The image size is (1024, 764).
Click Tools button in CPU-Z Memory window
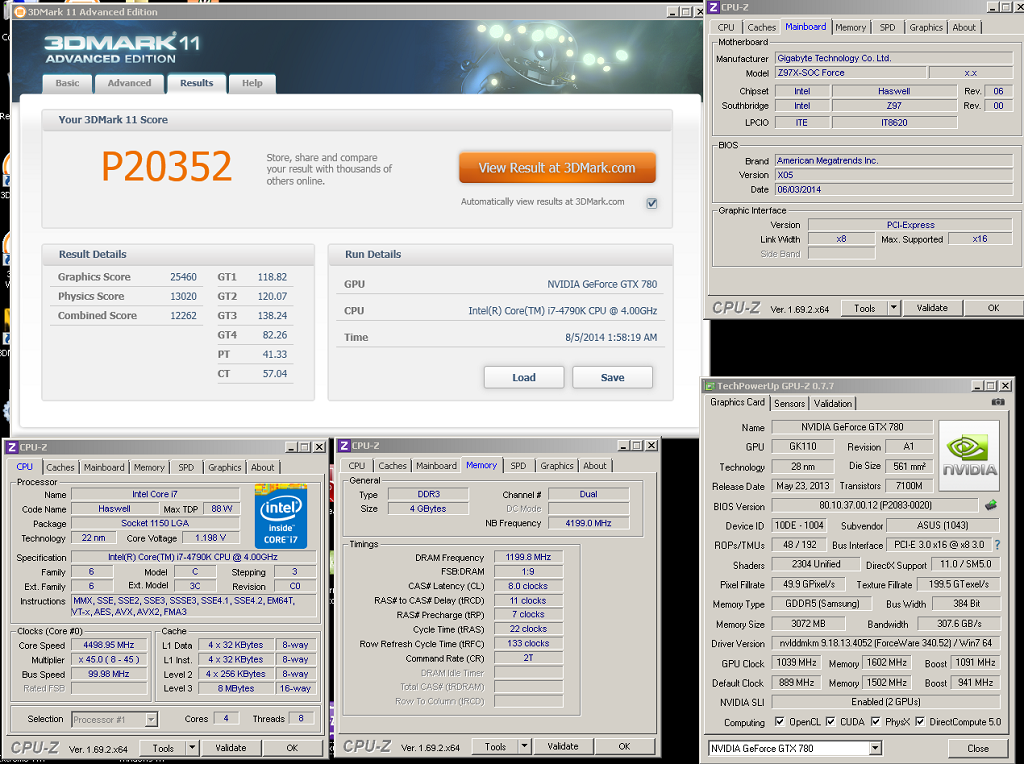click(x=495, y=746)
